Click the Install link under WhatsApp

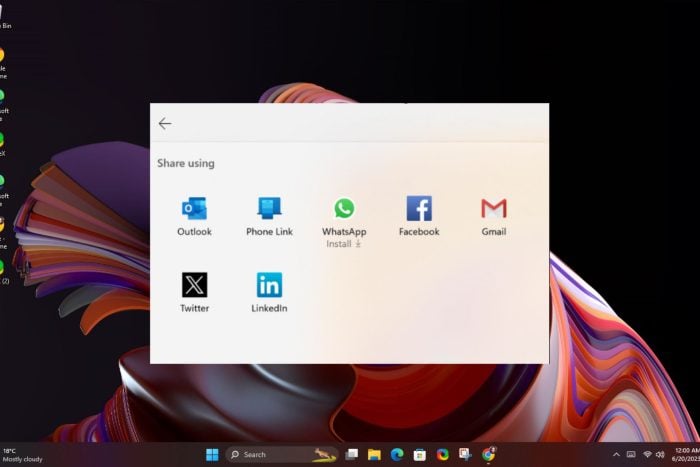click(343, 243)
